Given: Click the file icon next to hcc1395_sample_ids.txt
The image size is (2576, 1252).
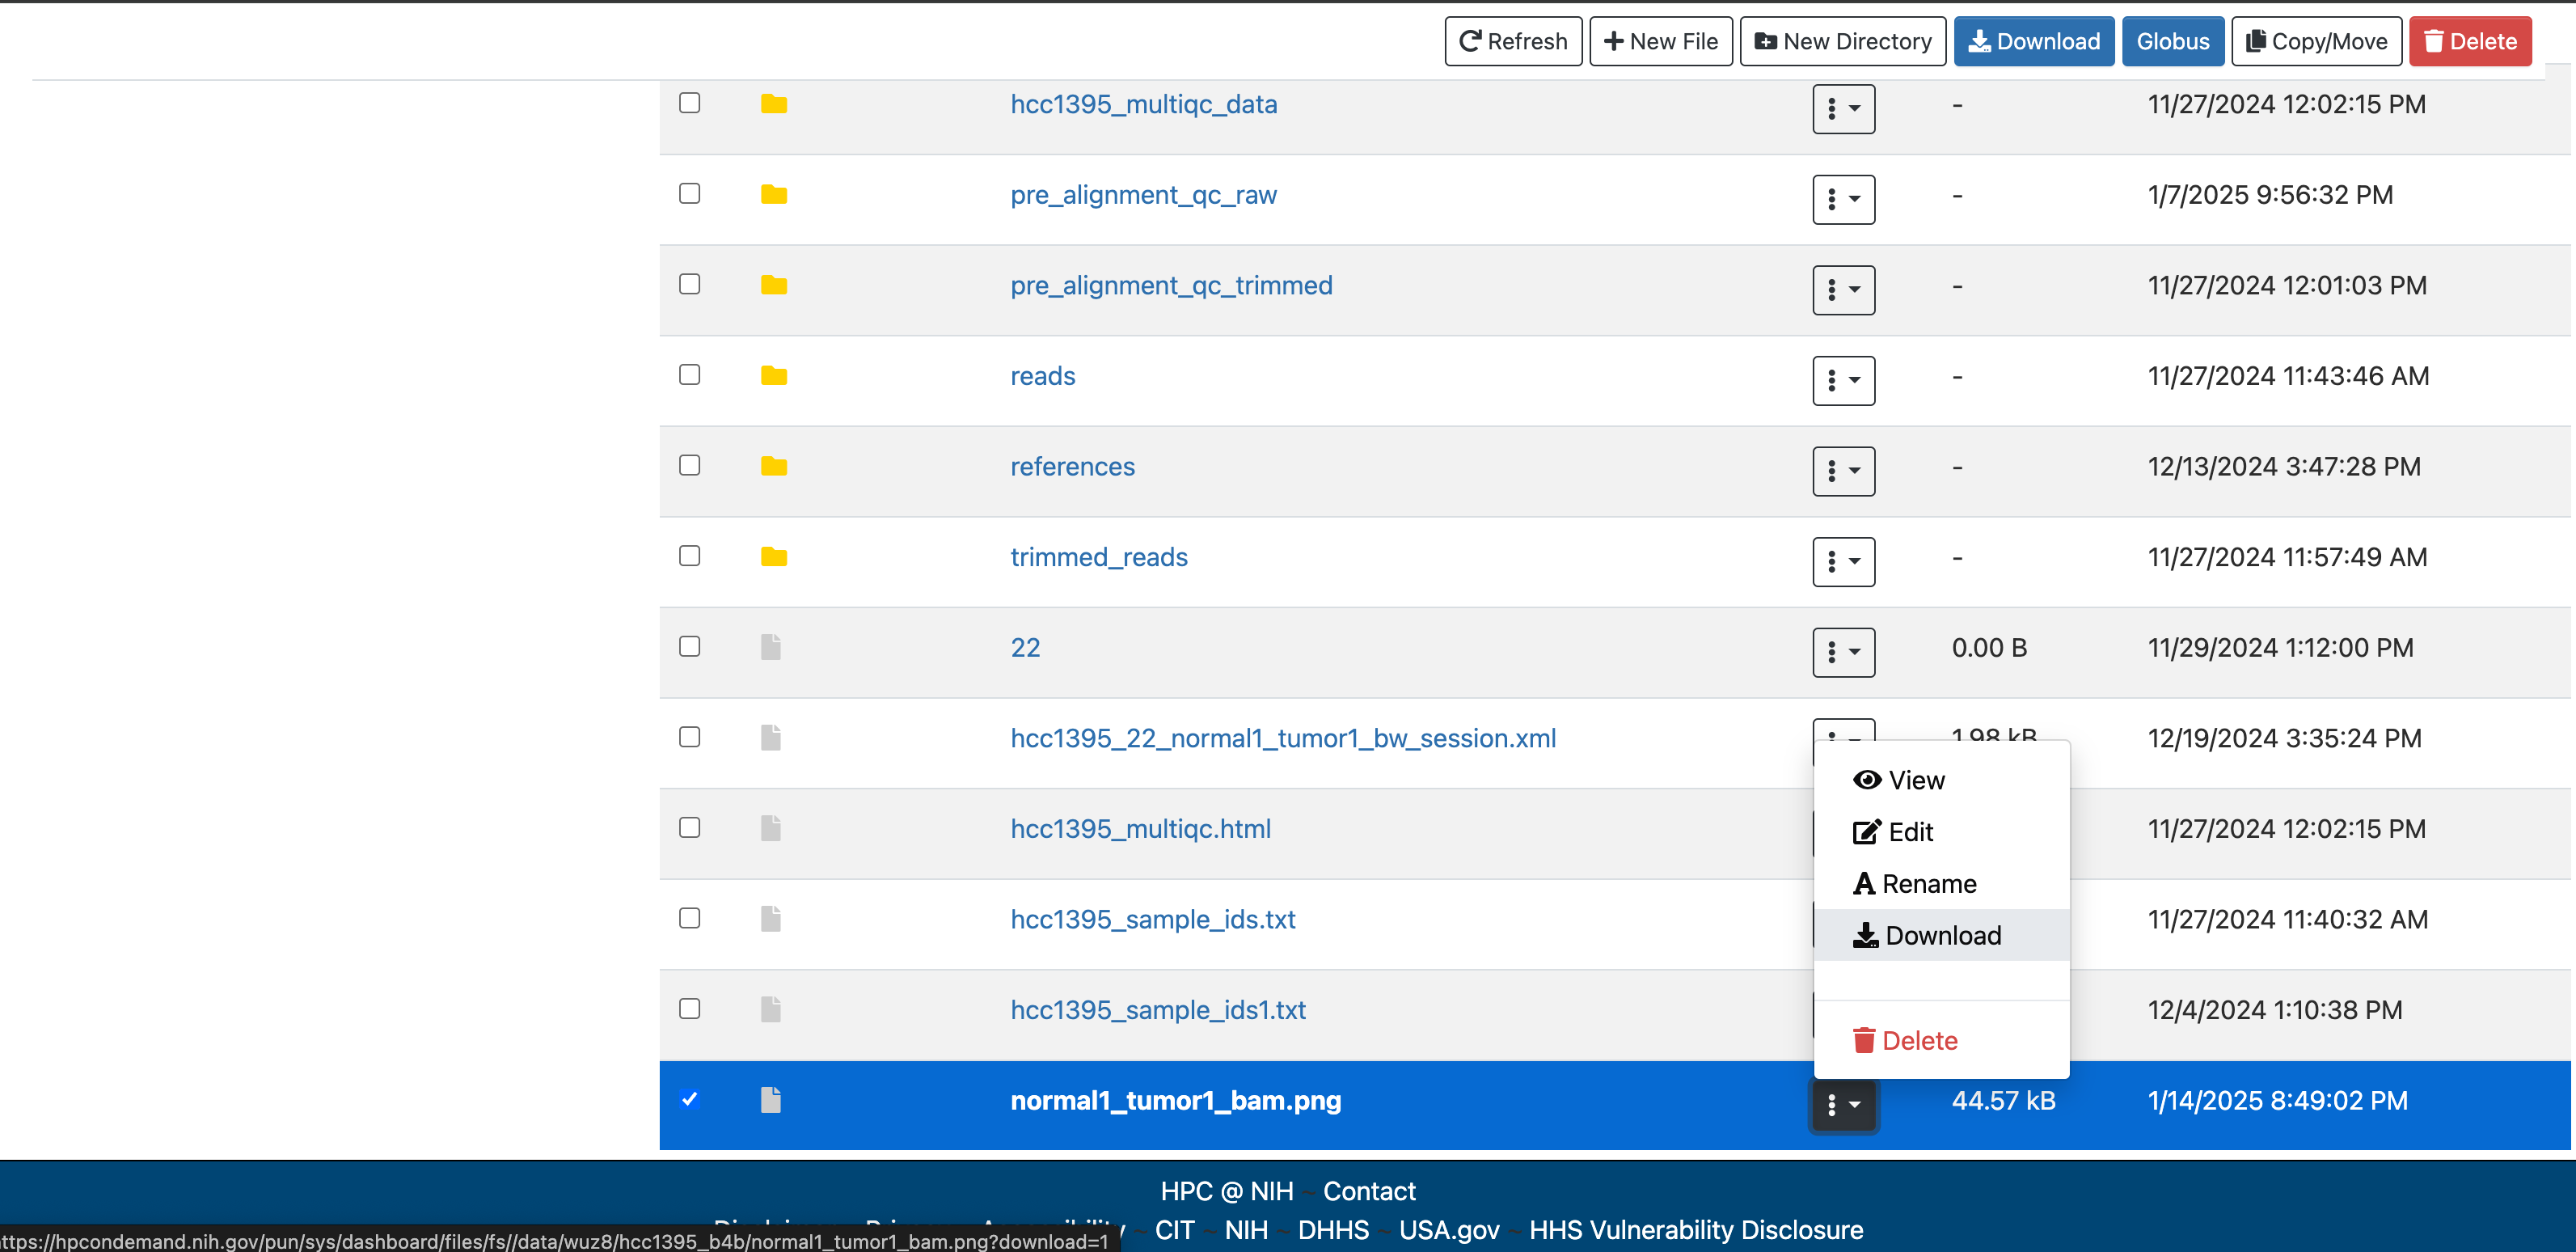Looking at the screenshot, I should coord(770,919).
